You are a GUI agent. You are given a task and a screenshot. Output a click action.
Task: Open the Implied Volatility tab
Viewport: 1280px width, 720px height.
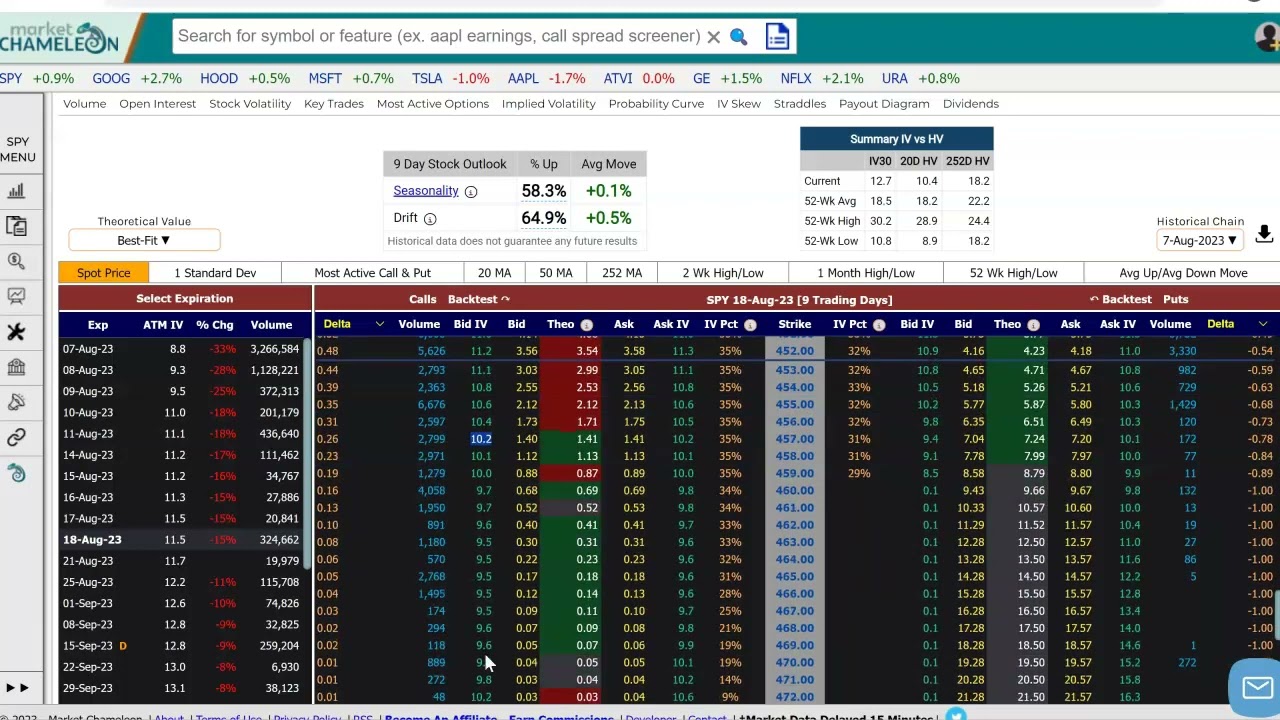click(549, 104)
